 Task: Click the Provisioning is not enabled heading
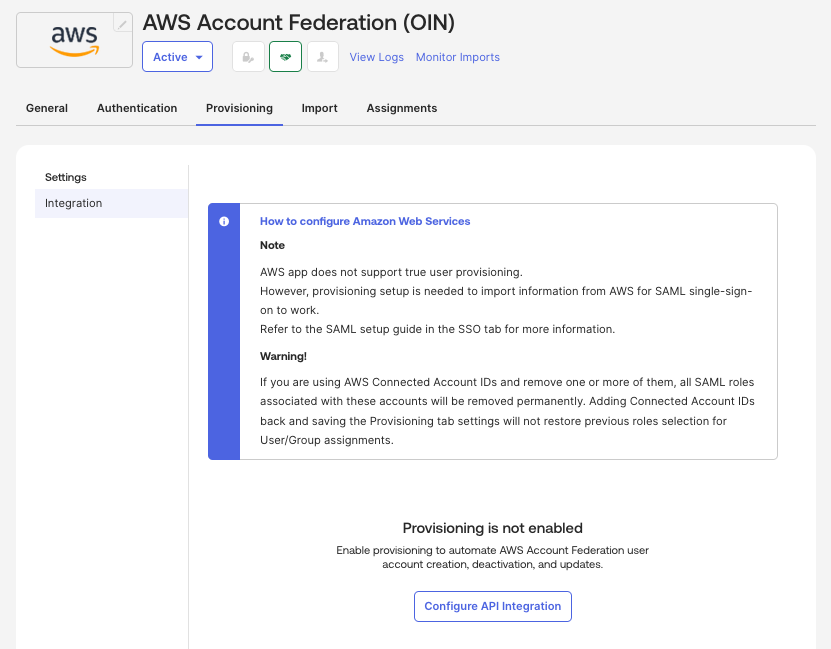click(492, 528)
